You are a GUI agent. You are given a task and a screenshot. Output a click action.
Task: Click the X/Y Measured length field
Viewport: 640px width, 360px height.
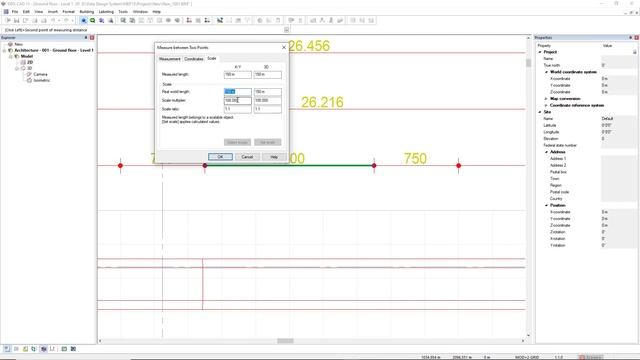(x=238, y=75)
